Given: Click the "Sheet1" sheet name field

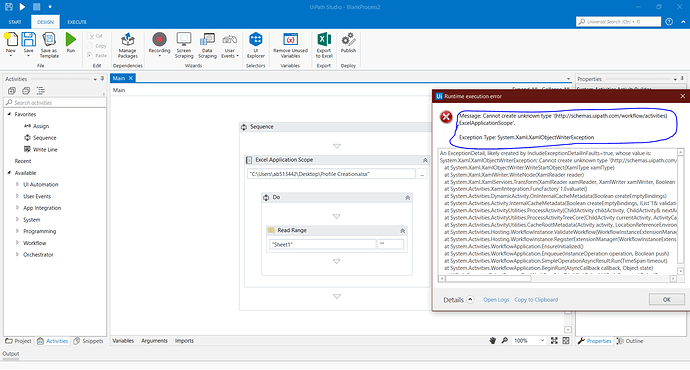Looking at the screenshot, I should click(x=323, y=245).
